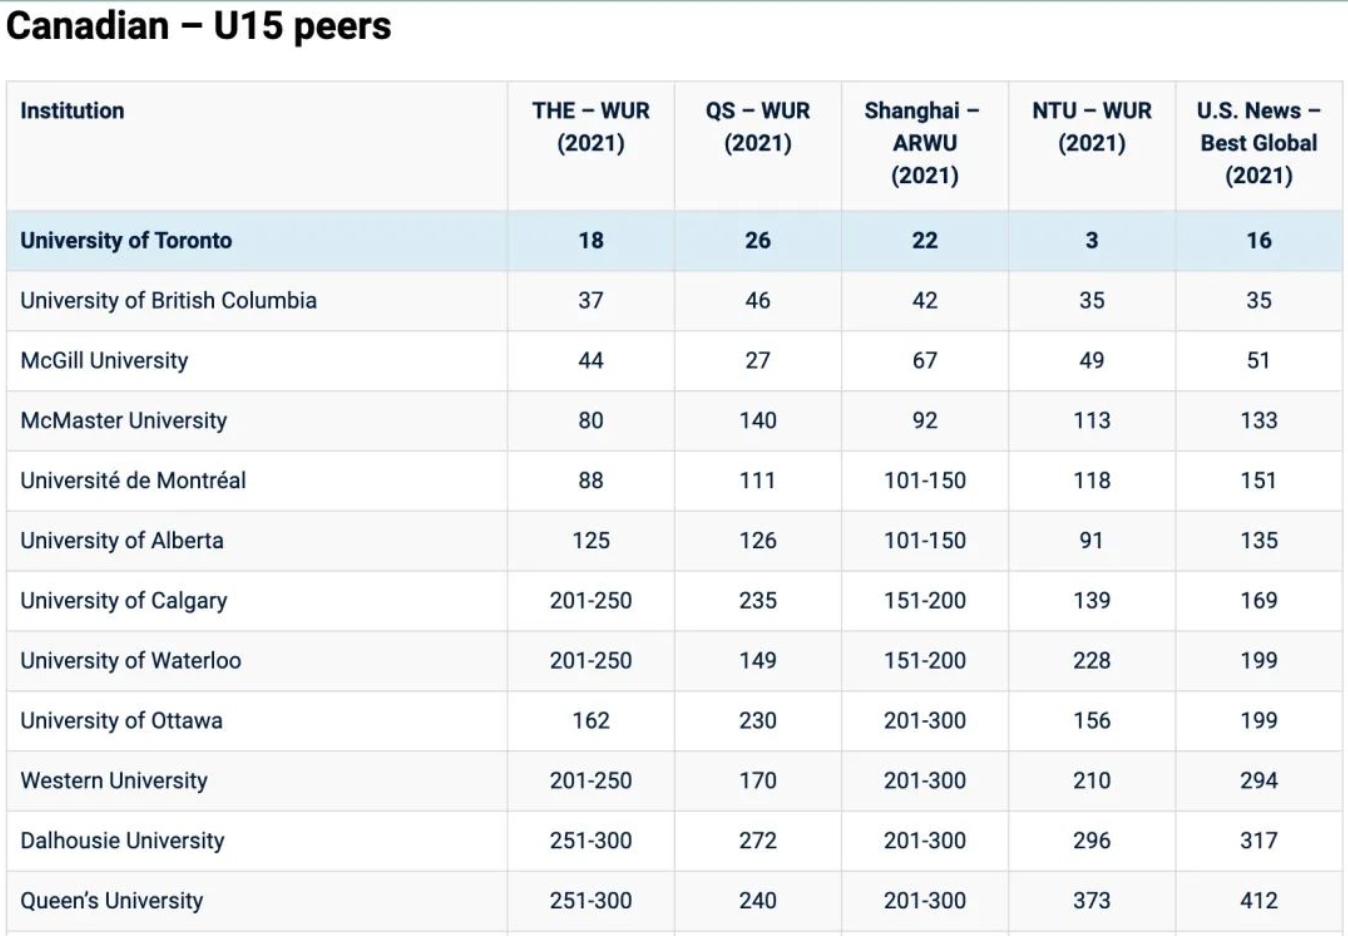Click the Queen's University institution cell
This screenshot has height=950, width=1348.
tap(111, 901)
